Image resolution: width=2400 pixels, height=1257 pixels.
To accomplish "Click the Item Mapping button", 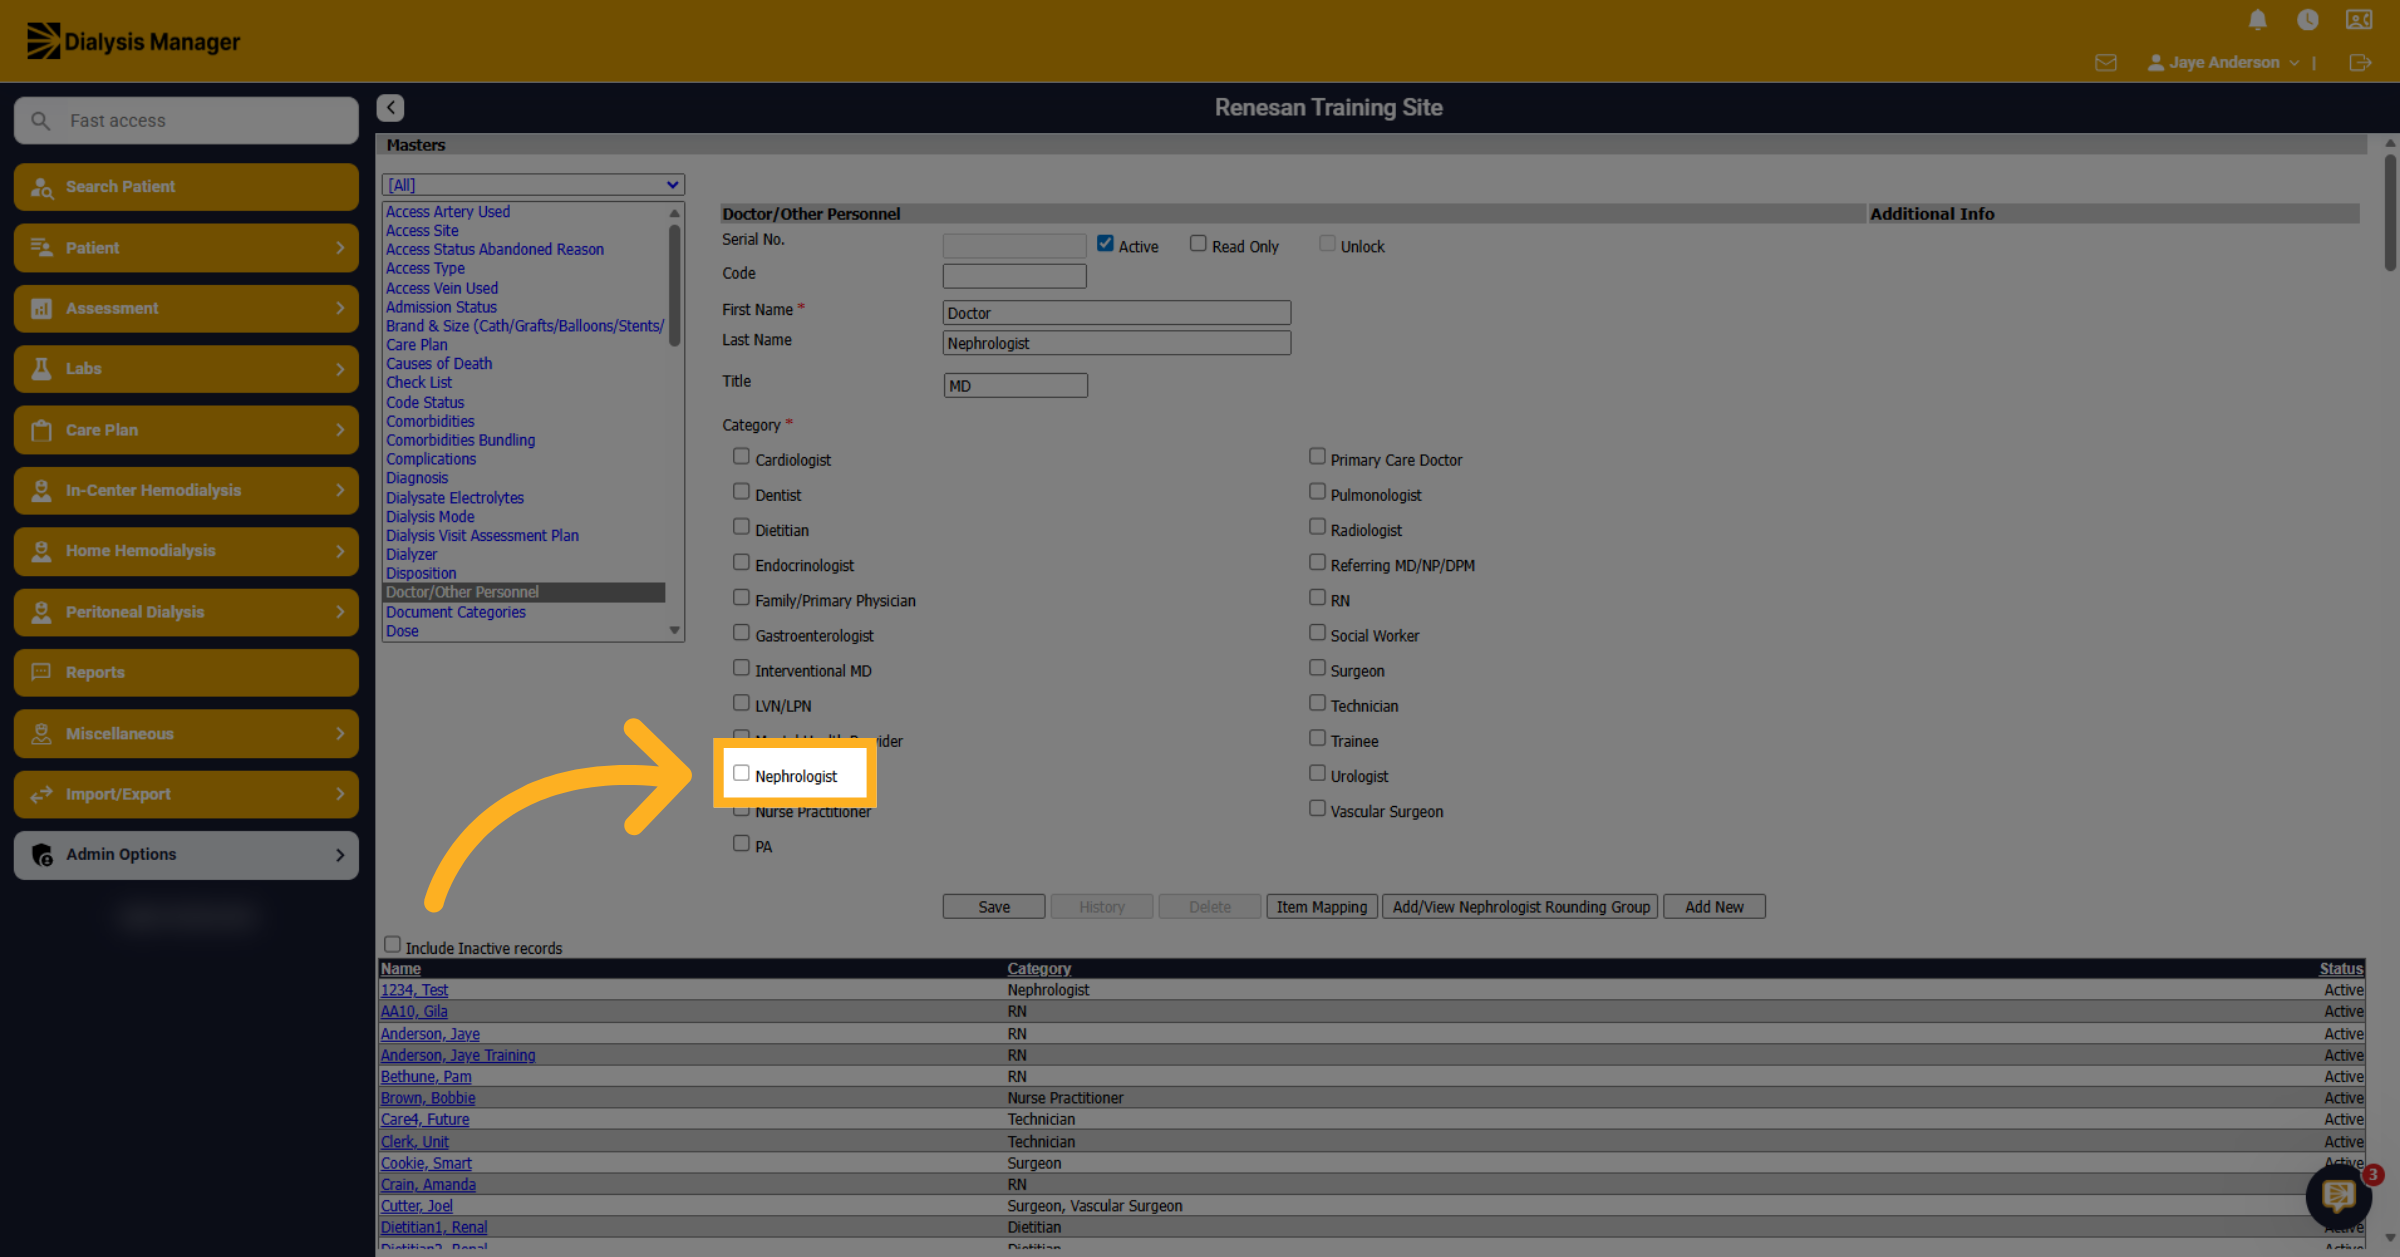I will point(1321,907).
